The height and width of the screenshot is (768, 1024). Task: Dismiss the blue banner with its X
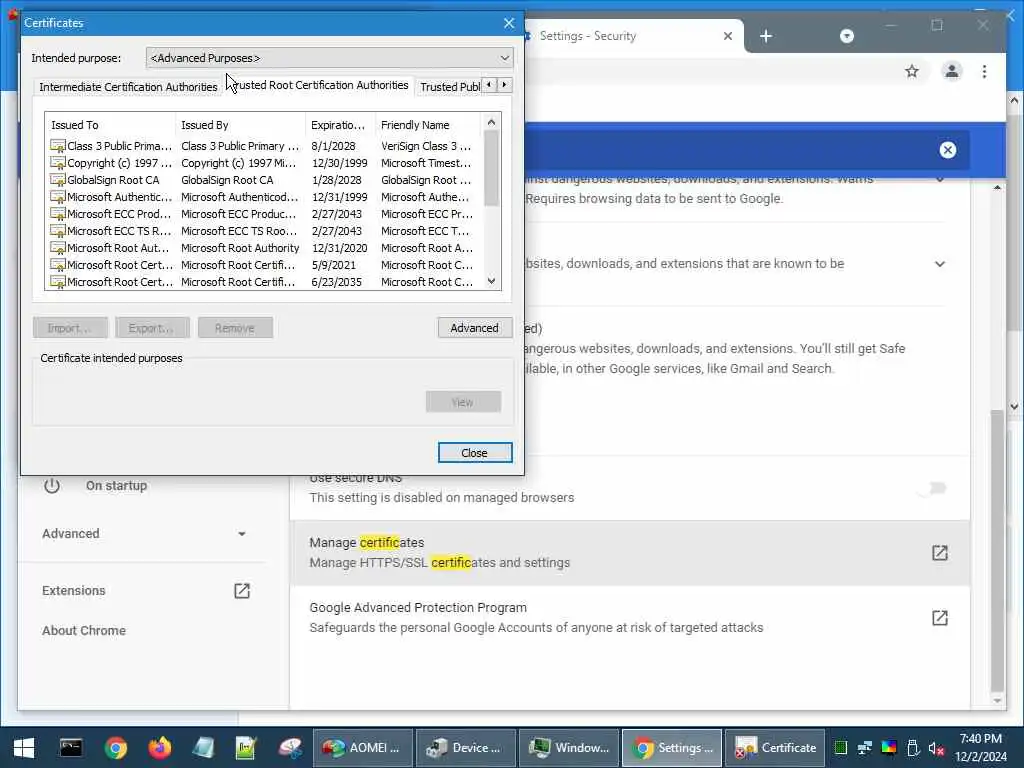click(x=948, y=150)
